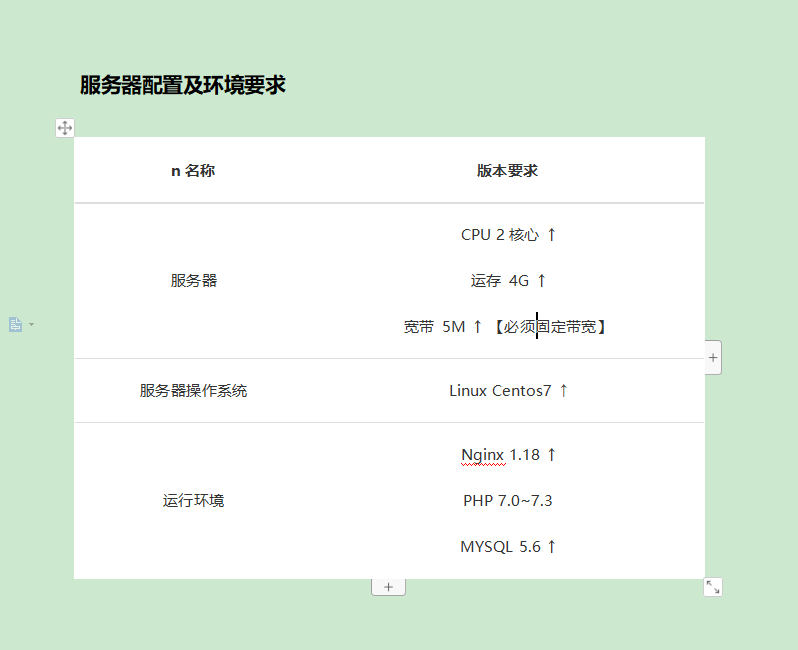Click the text PHP 7.0~7.3
Screen dimensions: 798x650
[507, 500]
